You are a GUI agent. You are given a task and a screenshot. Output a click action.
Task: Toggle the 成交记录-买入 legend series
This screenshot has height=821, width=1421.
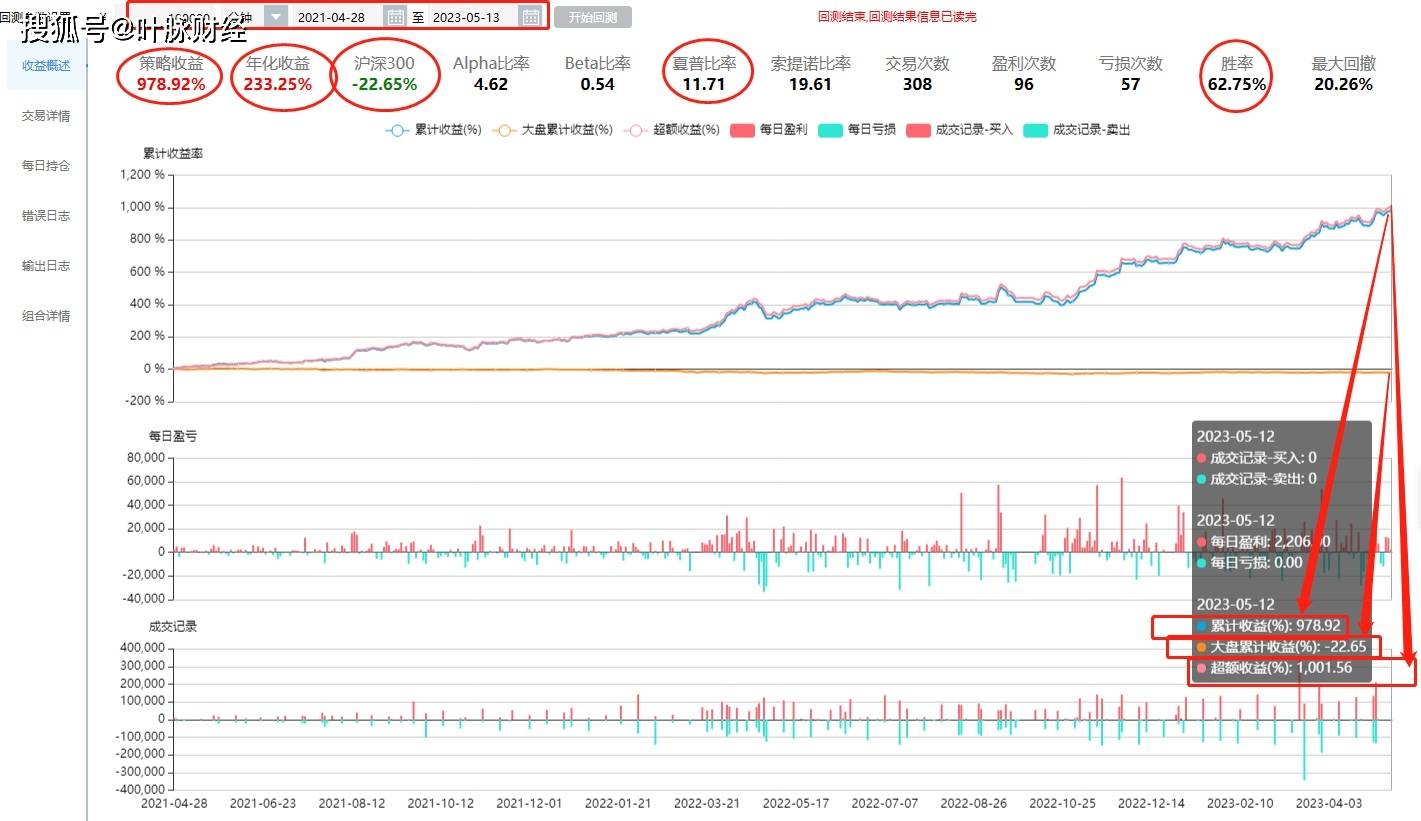[960, 130]
